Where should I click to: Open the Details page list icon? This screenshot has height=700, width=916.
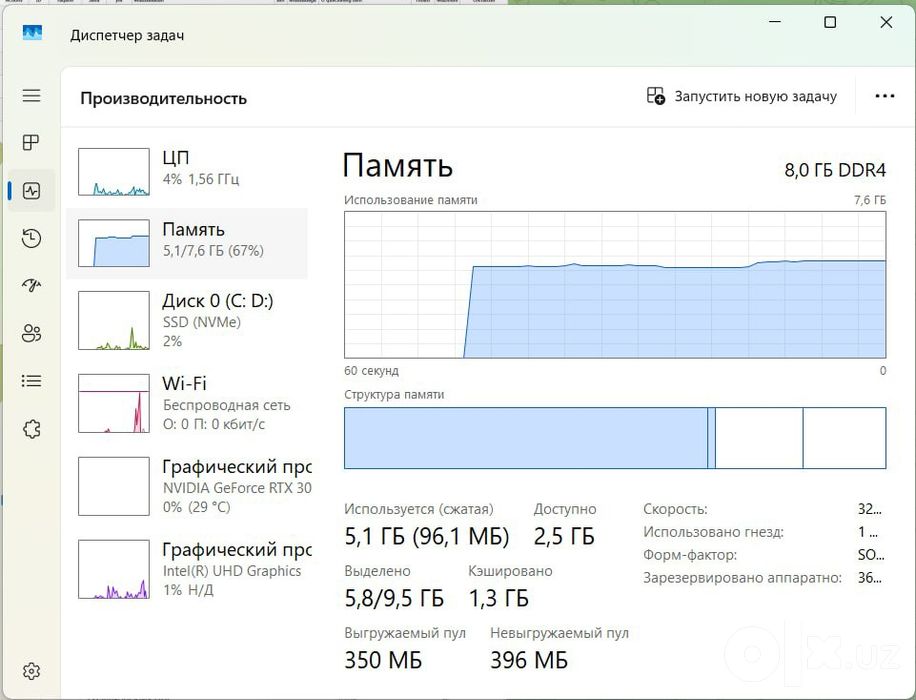(x=32, y=381)
